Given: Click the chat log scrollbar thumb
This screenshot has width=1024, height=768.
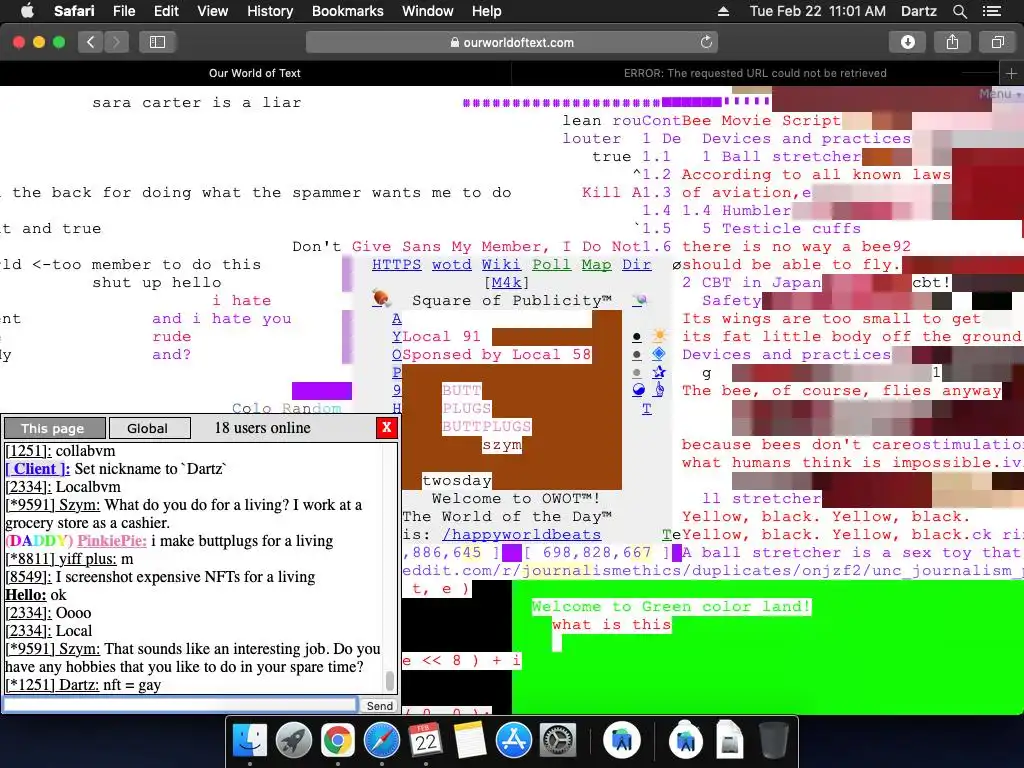Looking at the screenshot, I should click(390, 680).
